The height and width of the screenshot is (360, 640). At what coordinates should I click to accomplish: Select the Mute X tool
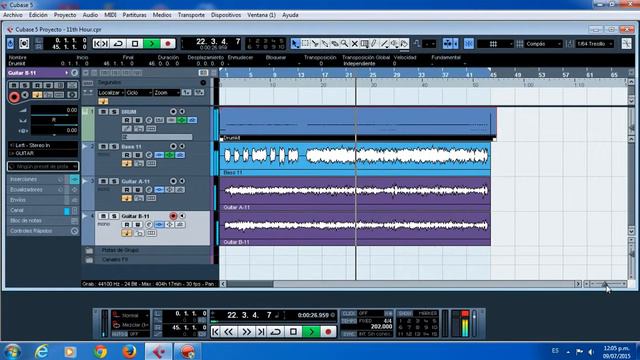click(354, 44)
